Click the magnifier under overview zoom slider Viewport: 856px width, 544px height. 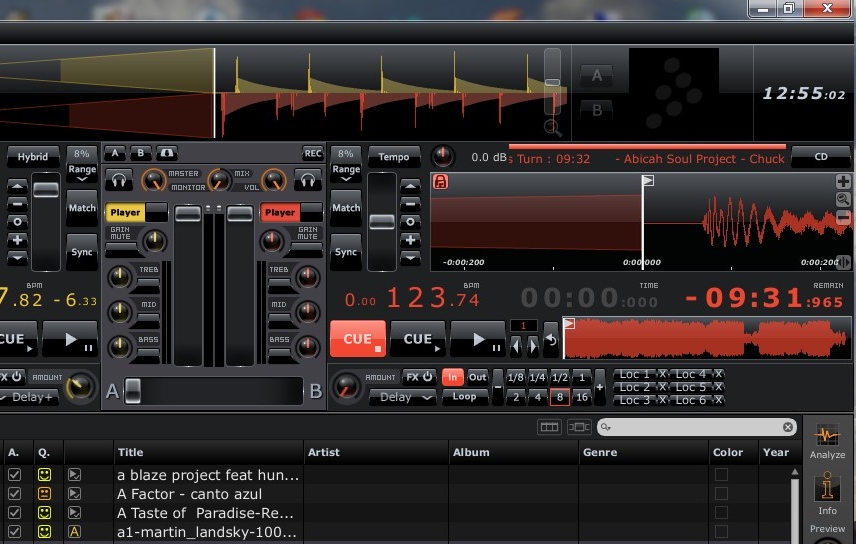(x=552, y=128)
